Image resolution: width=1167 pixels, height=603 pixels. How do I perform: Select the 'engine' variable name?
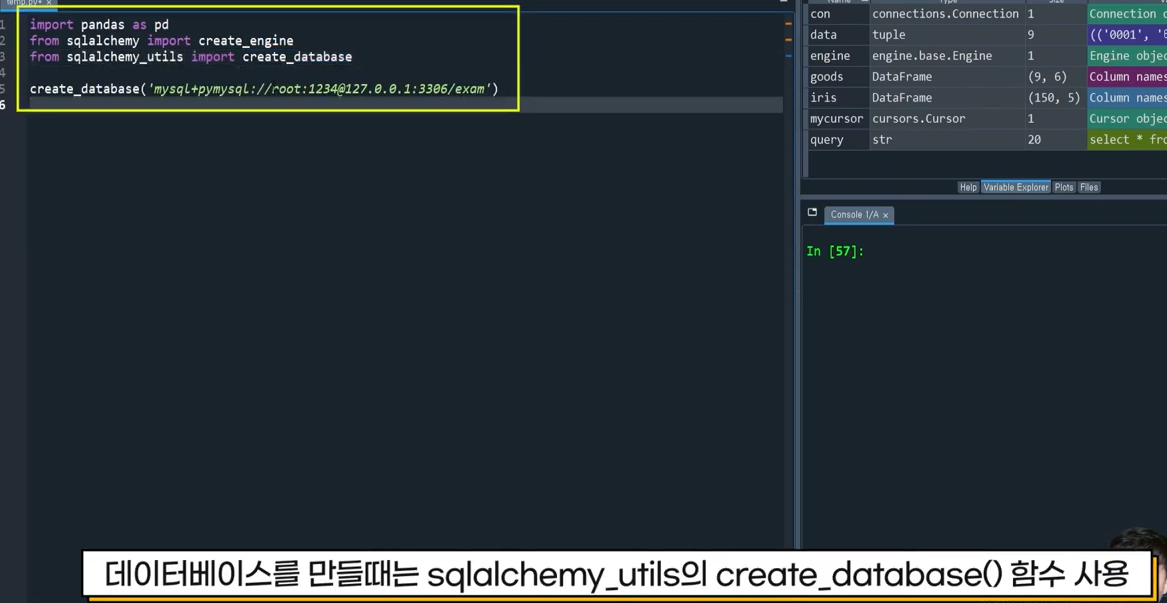830,56
